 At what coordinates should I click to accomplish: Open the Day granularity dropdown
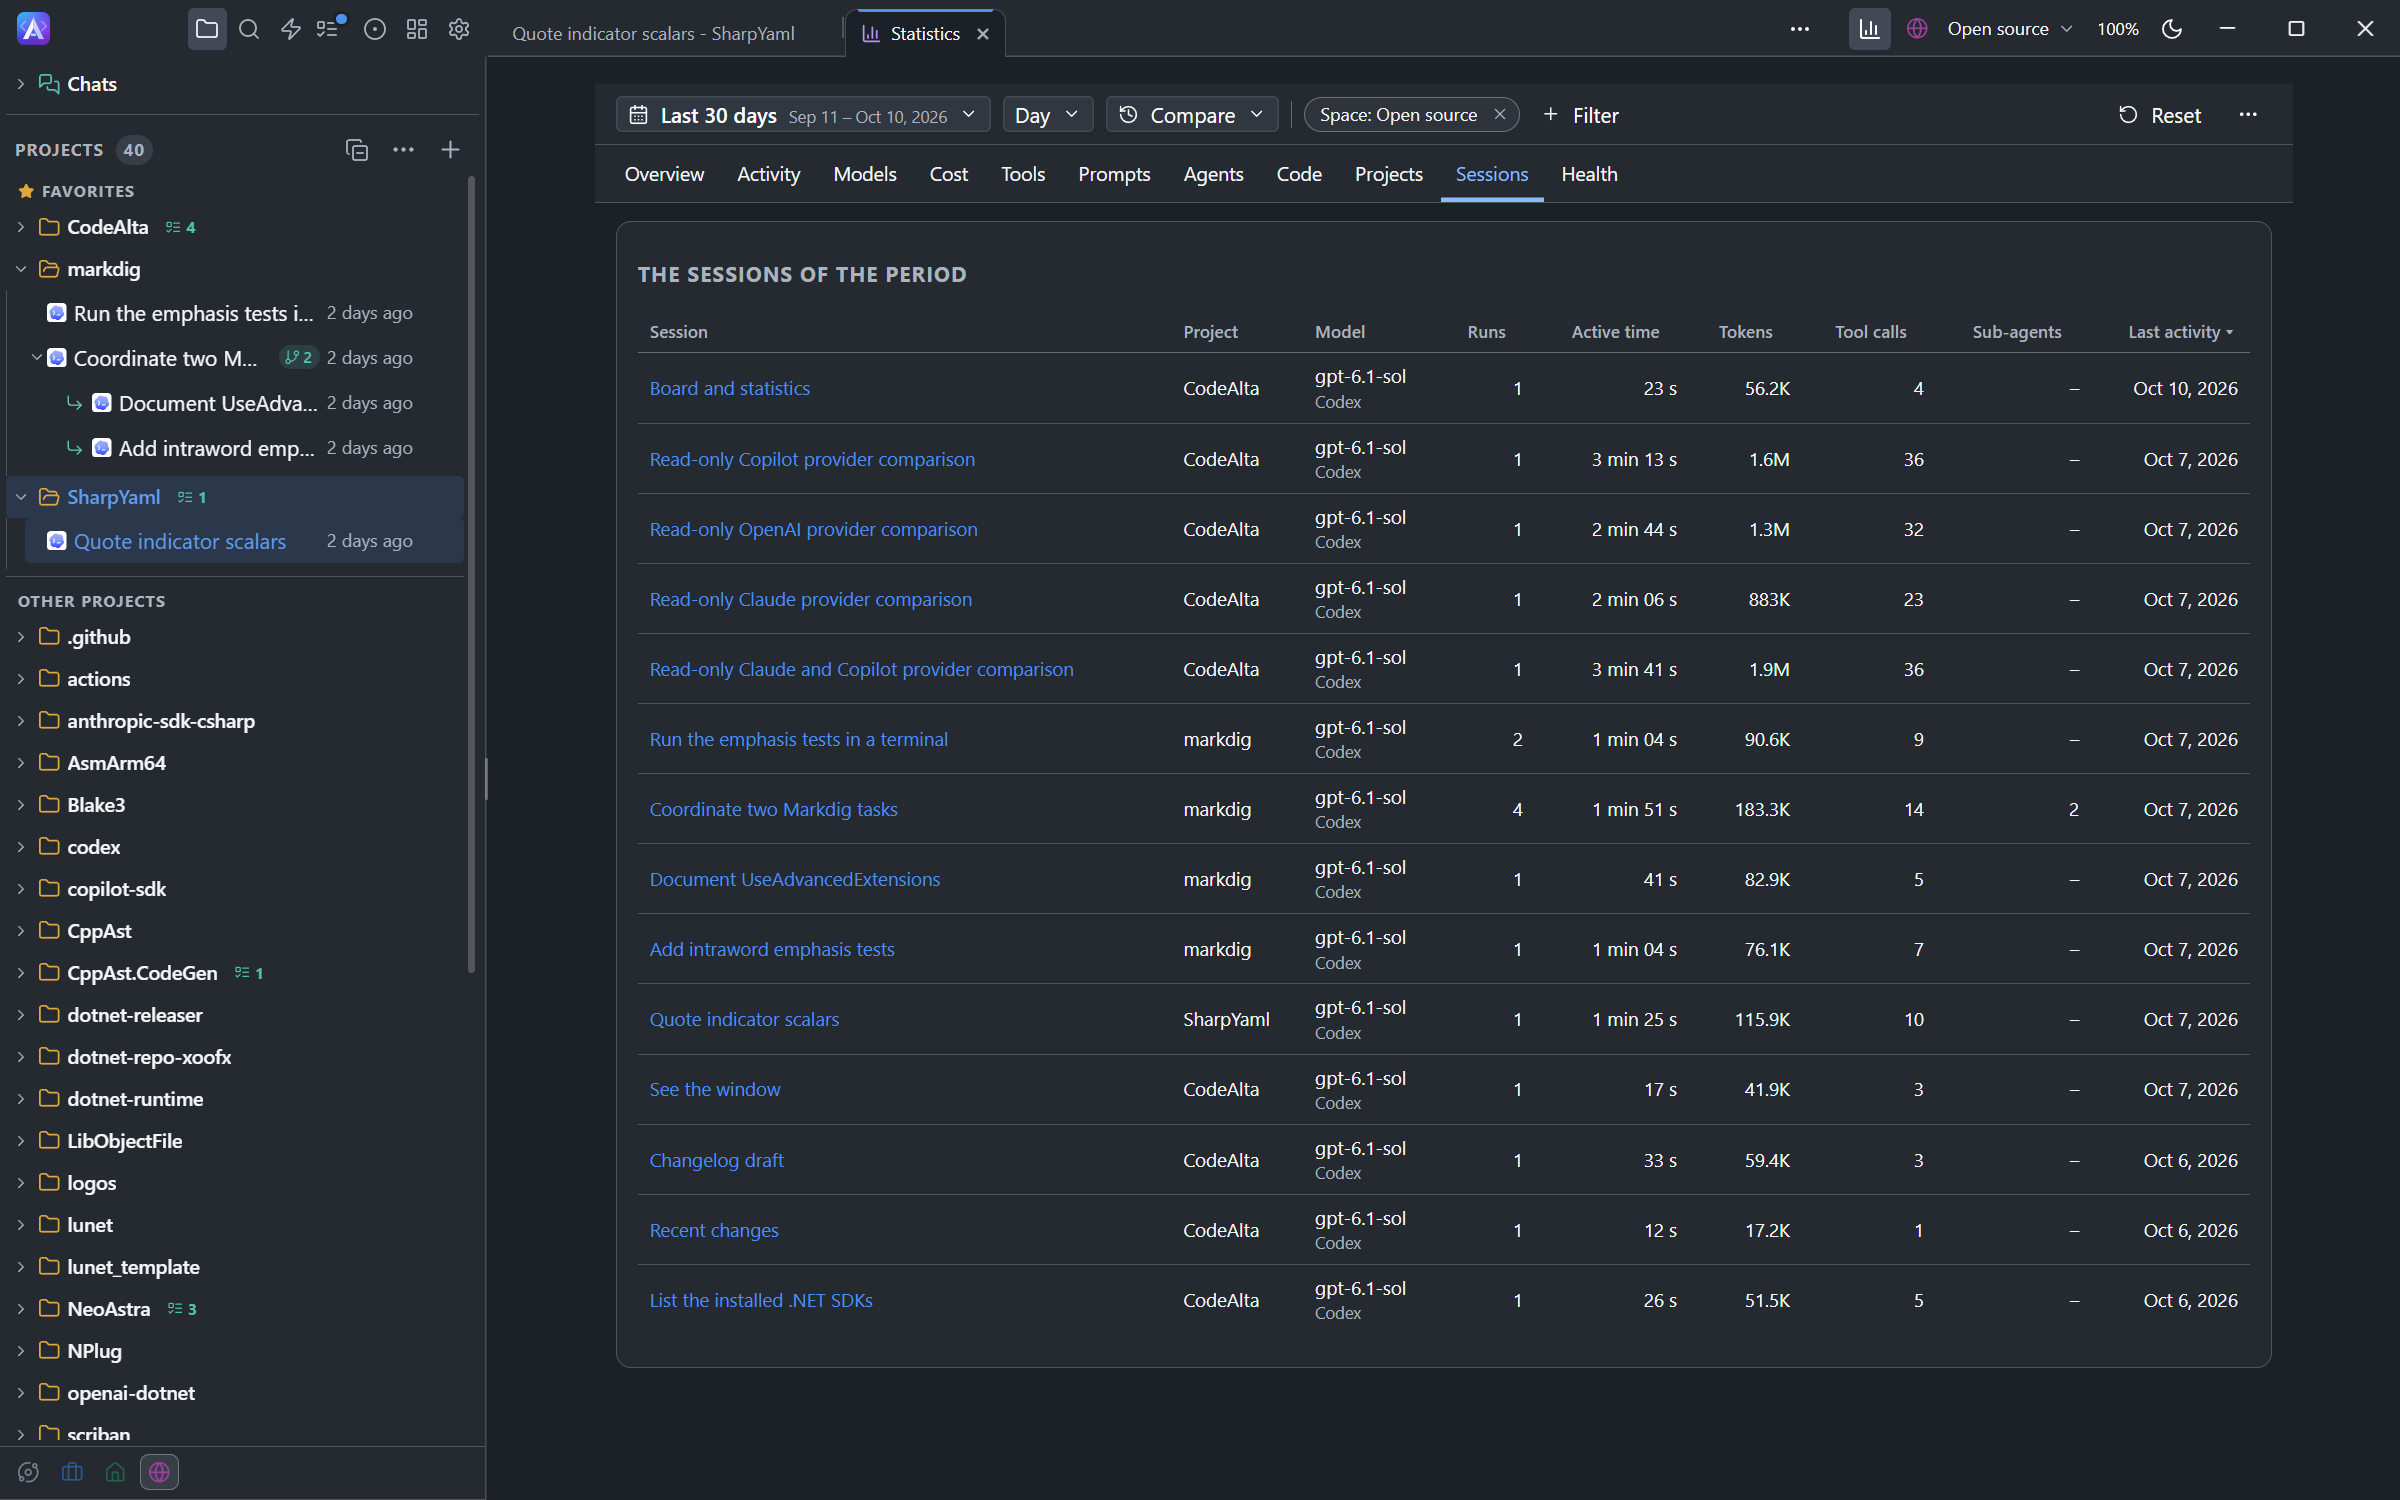click(x=1047, y=115)
